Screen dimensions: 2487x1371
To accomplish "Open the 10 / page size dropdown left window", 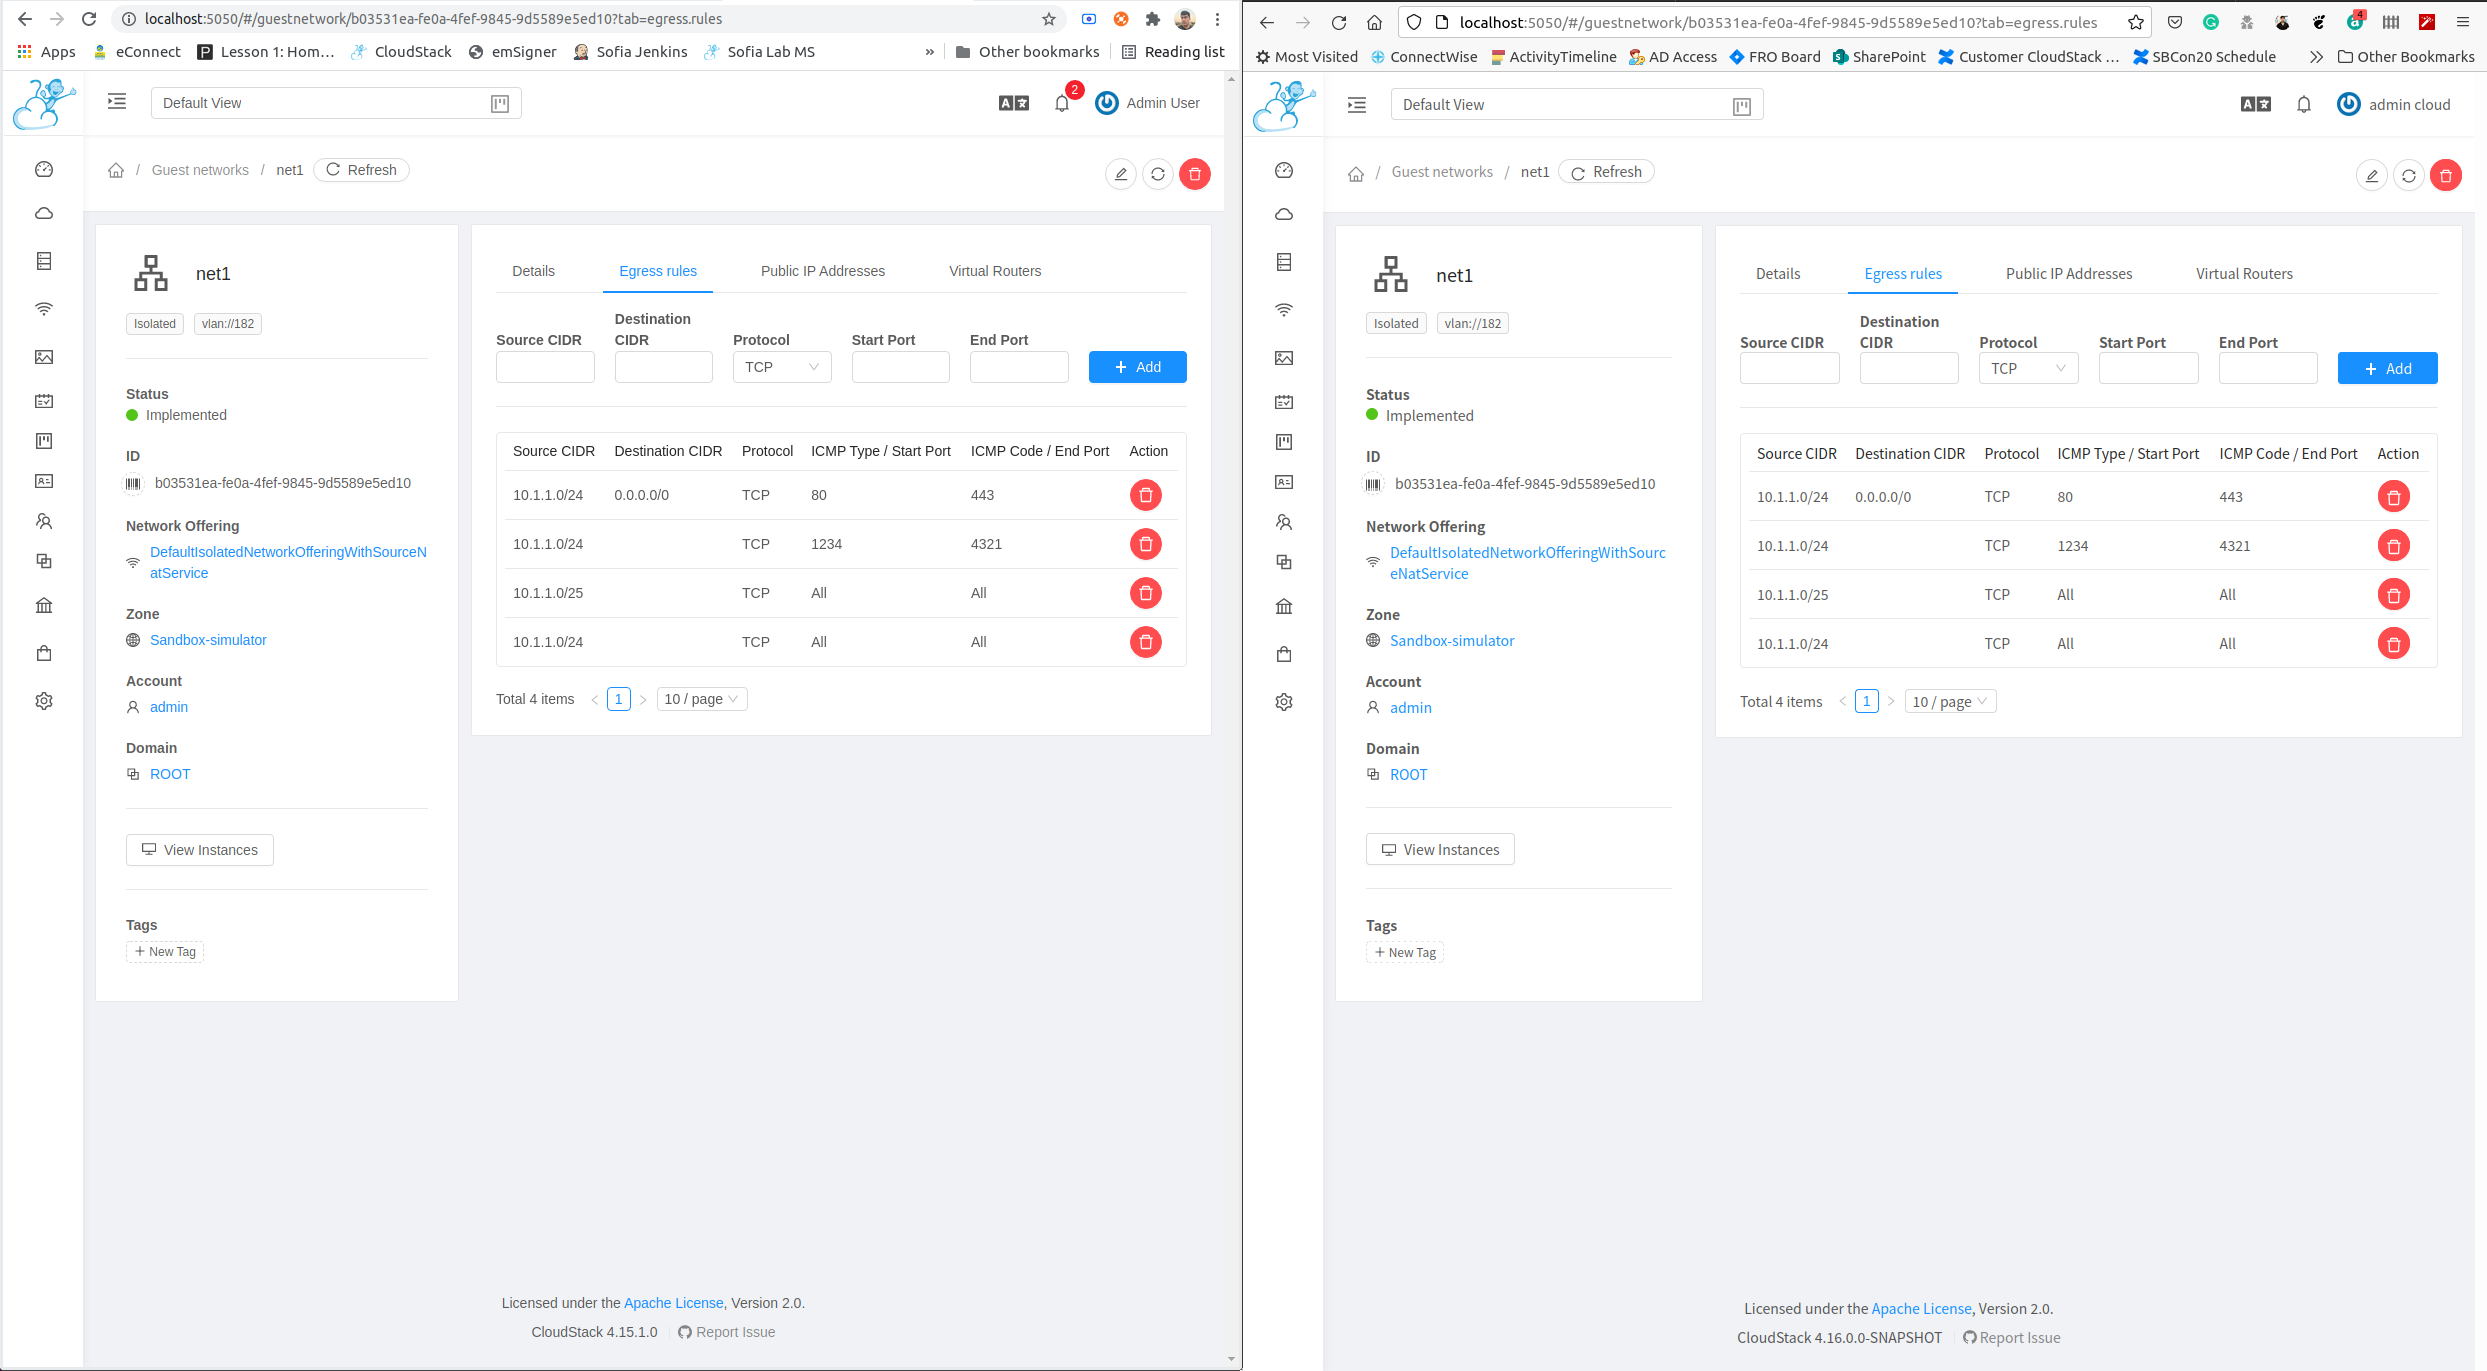I will 701,699.
